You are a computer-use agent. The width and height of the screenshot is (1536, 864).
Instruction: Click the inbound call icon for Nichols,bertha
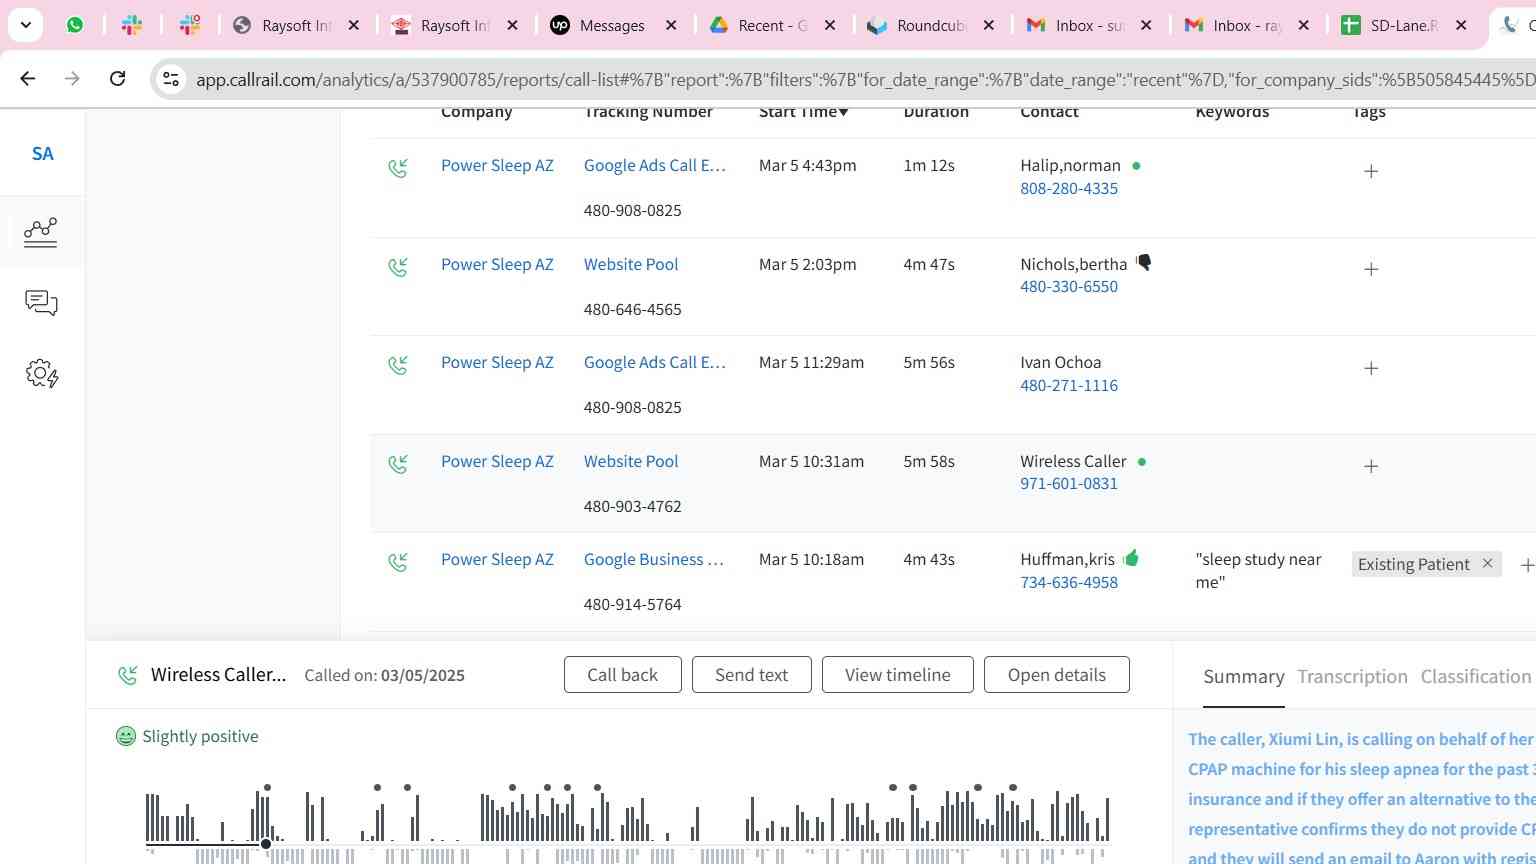(398, 267)
